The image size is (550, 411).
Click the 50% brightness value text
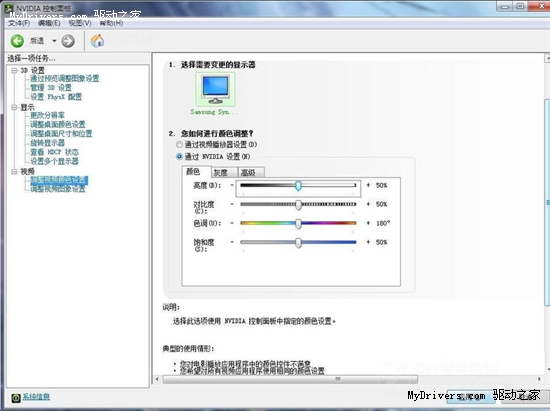point(381,185)
